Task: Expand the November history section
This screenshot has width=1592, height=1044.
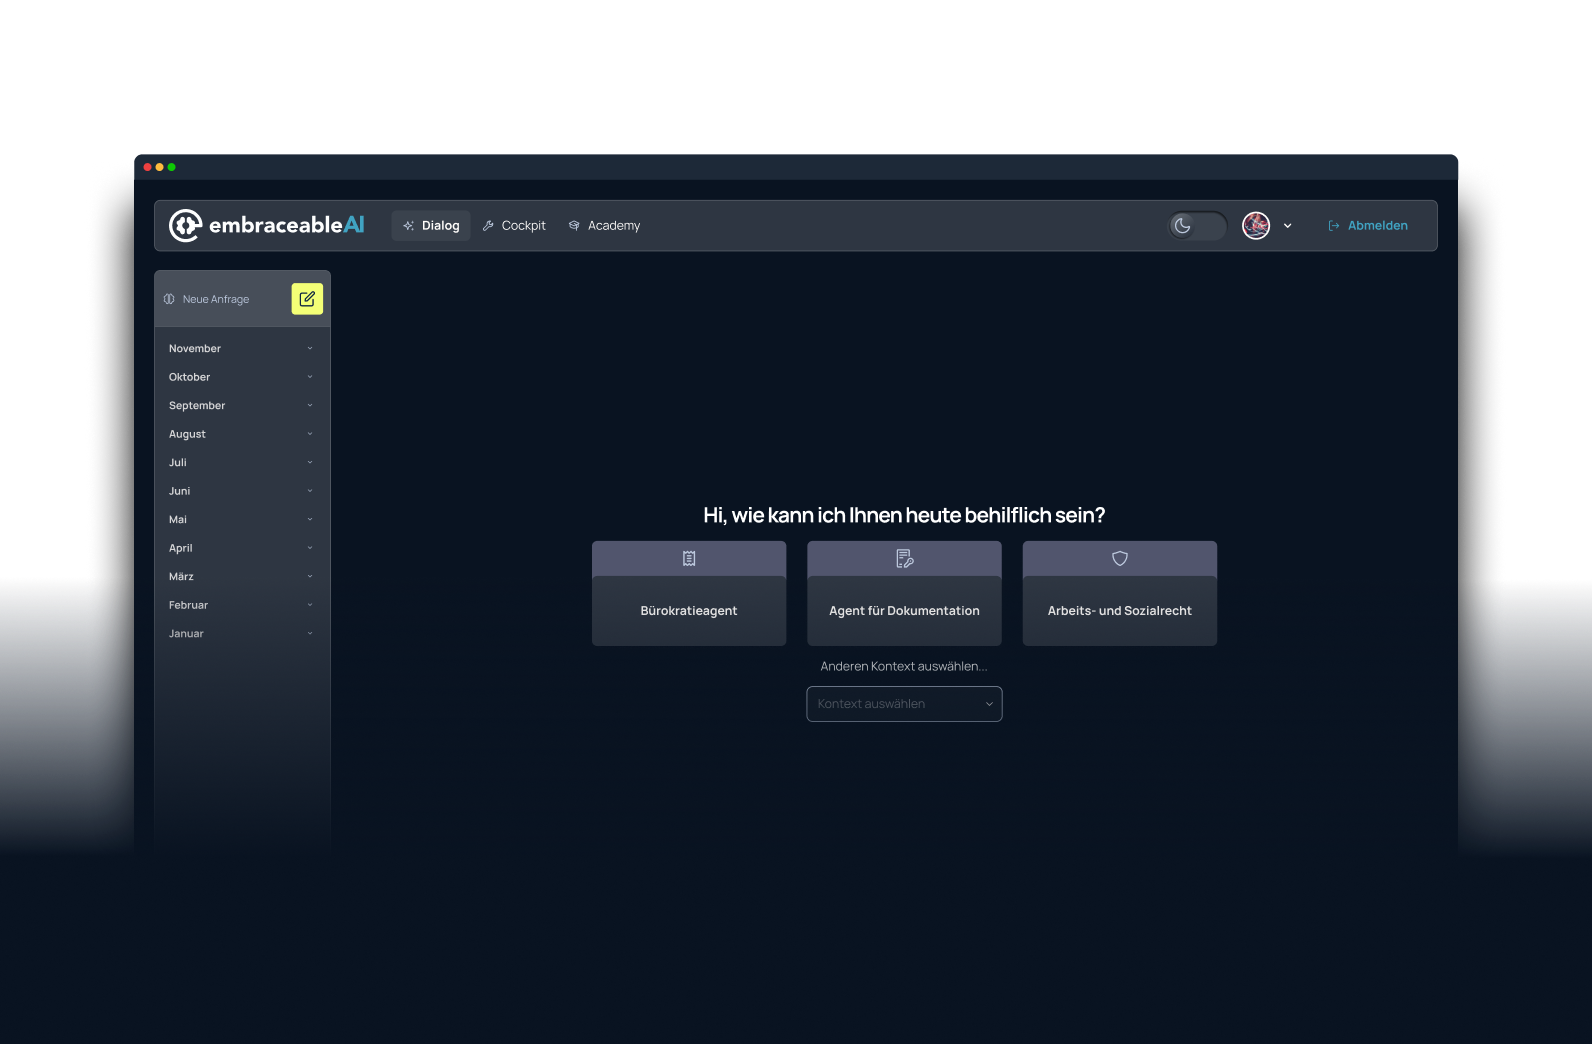Action: coord(241,349)
